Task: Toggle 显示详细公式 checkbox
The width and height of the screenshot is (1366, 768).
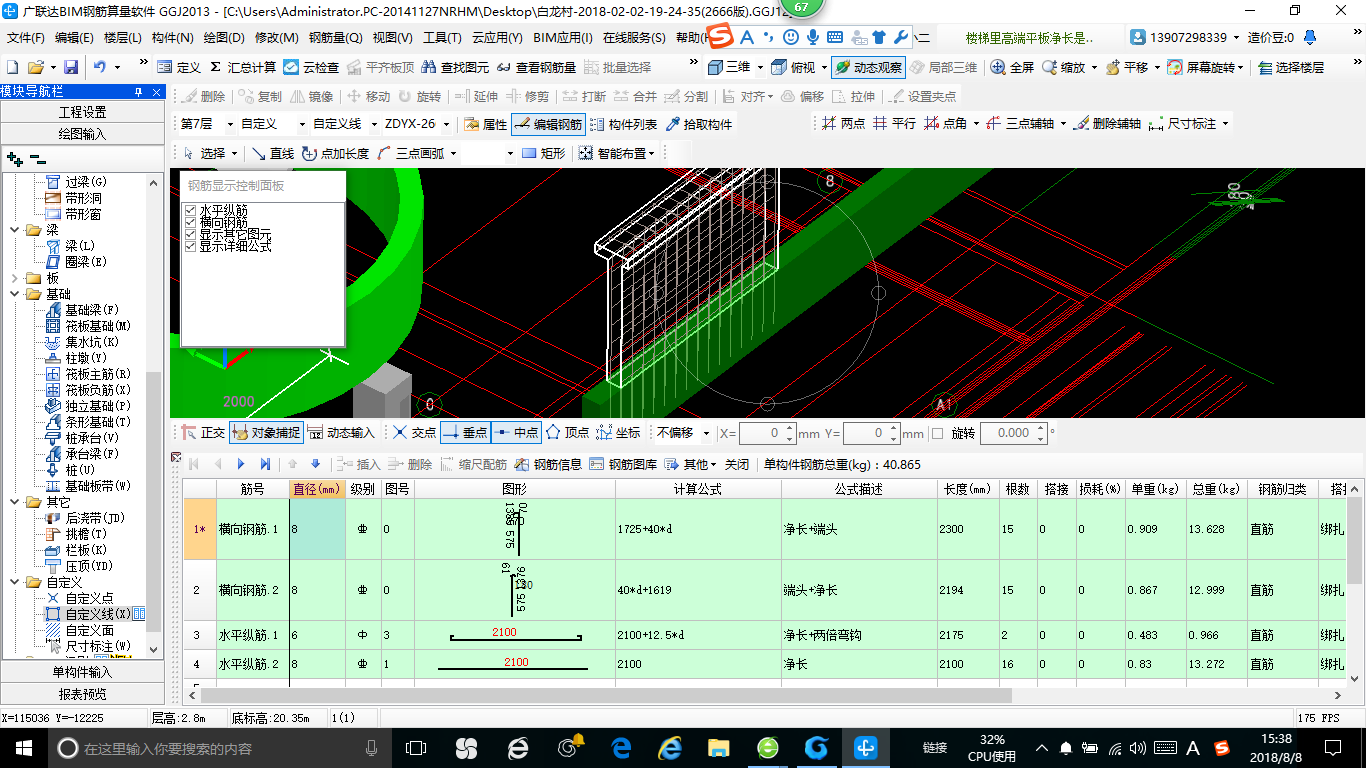Action: click(190, 246)
